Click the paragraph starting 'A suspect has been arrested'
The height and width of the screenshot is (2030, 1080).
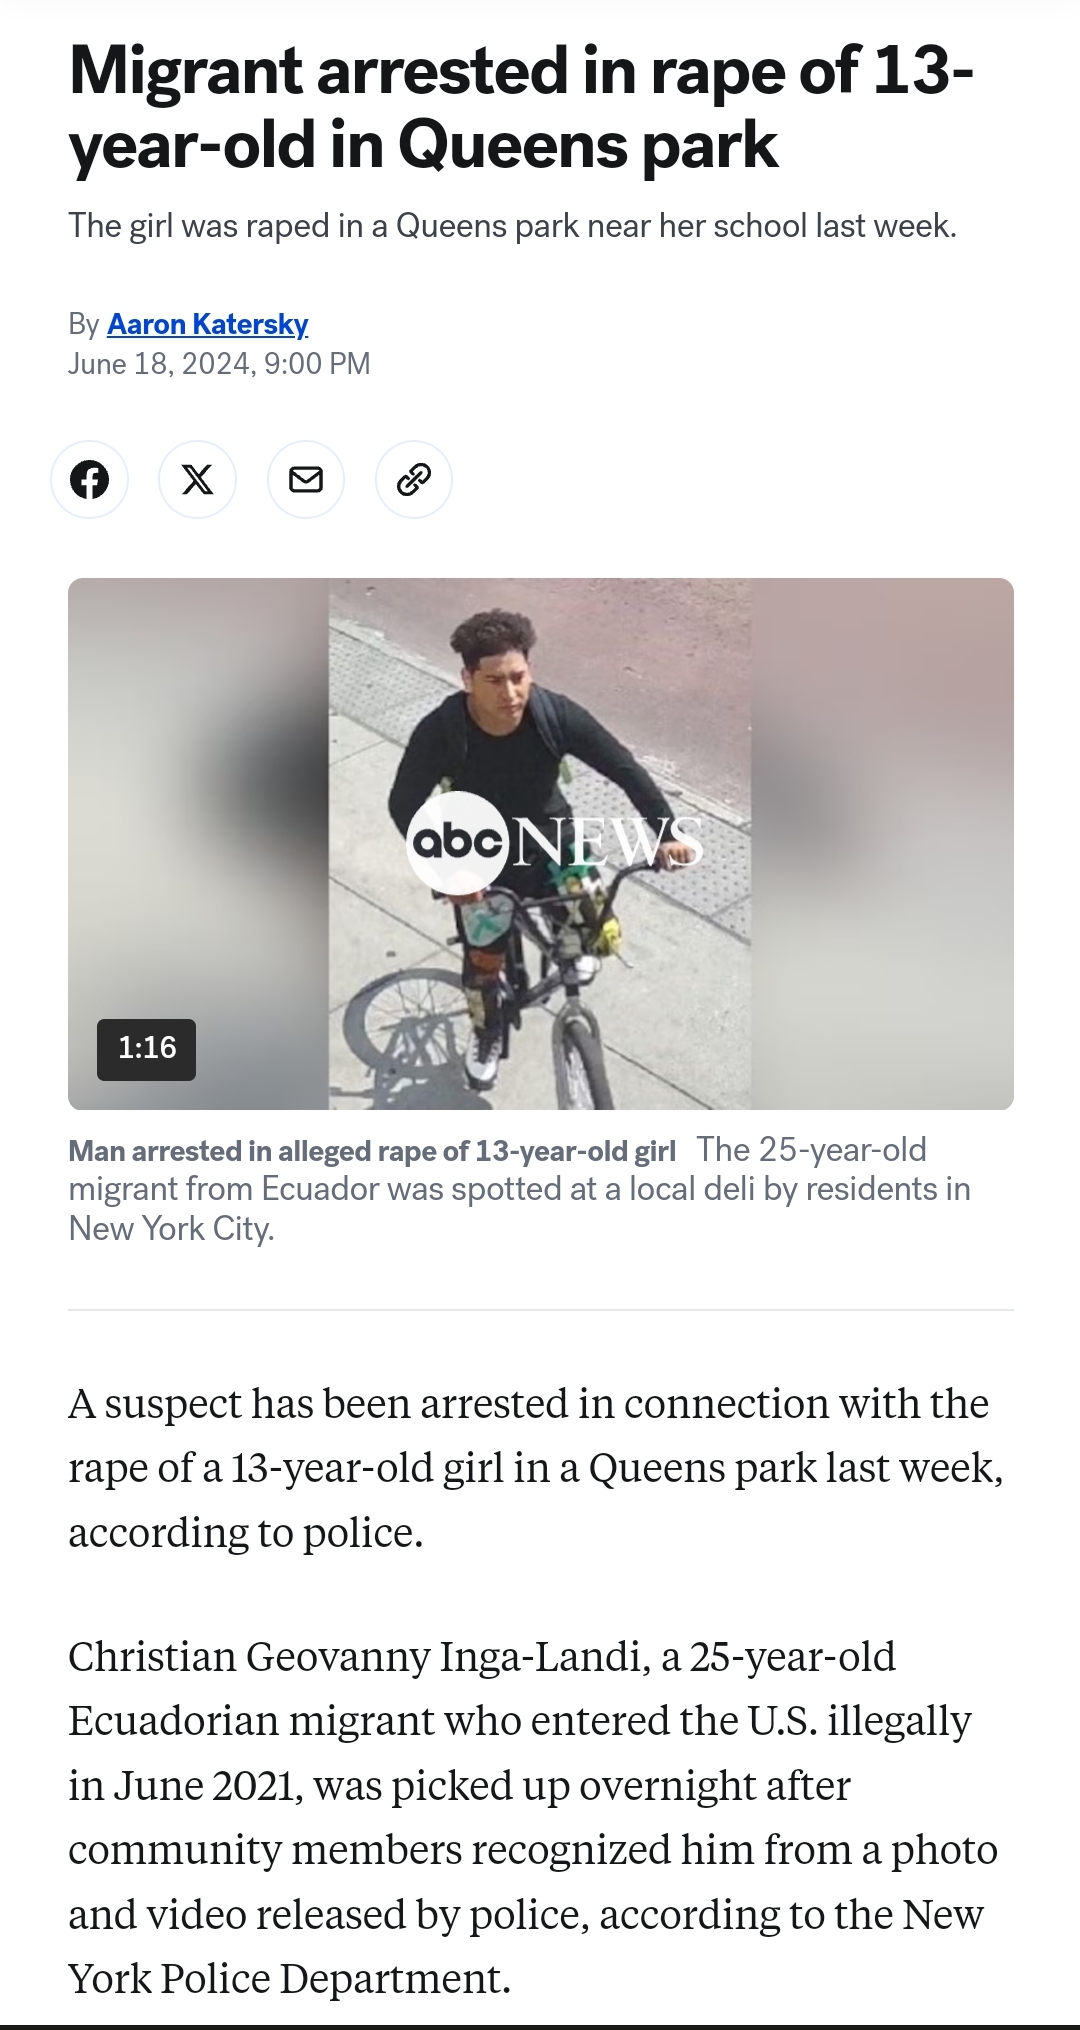tap(536, 1468)
